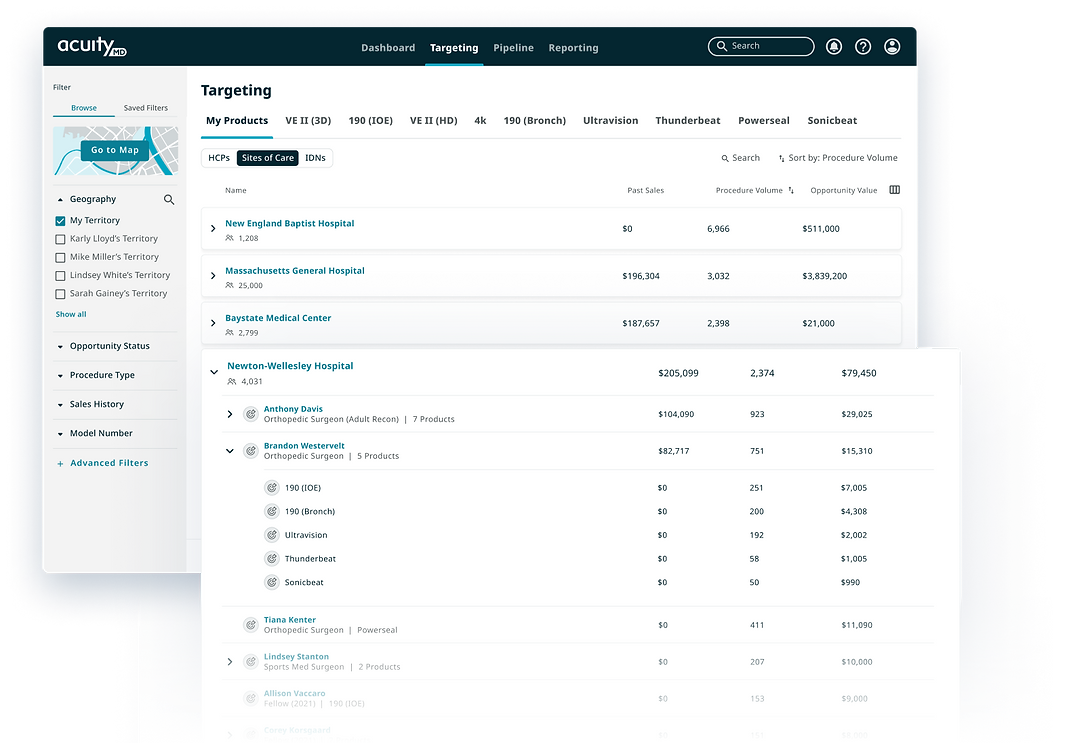Screen dimensions: 1069x743
Task: Switch to the Pipeline navigation tab
Action: (x=513, y=47)
